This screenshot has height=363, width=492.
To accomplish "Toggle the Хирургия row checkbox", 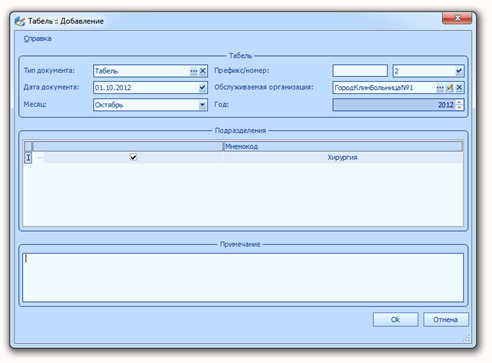I will (133, 157).
